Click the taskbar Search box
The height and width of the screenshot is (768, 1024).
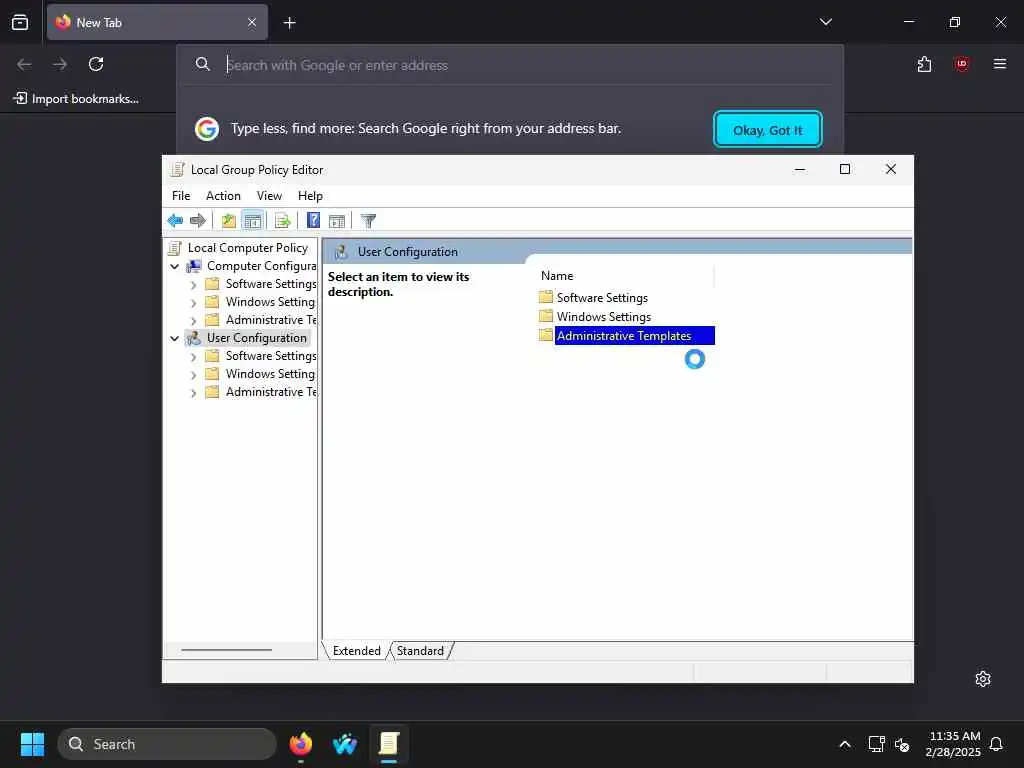167,744
